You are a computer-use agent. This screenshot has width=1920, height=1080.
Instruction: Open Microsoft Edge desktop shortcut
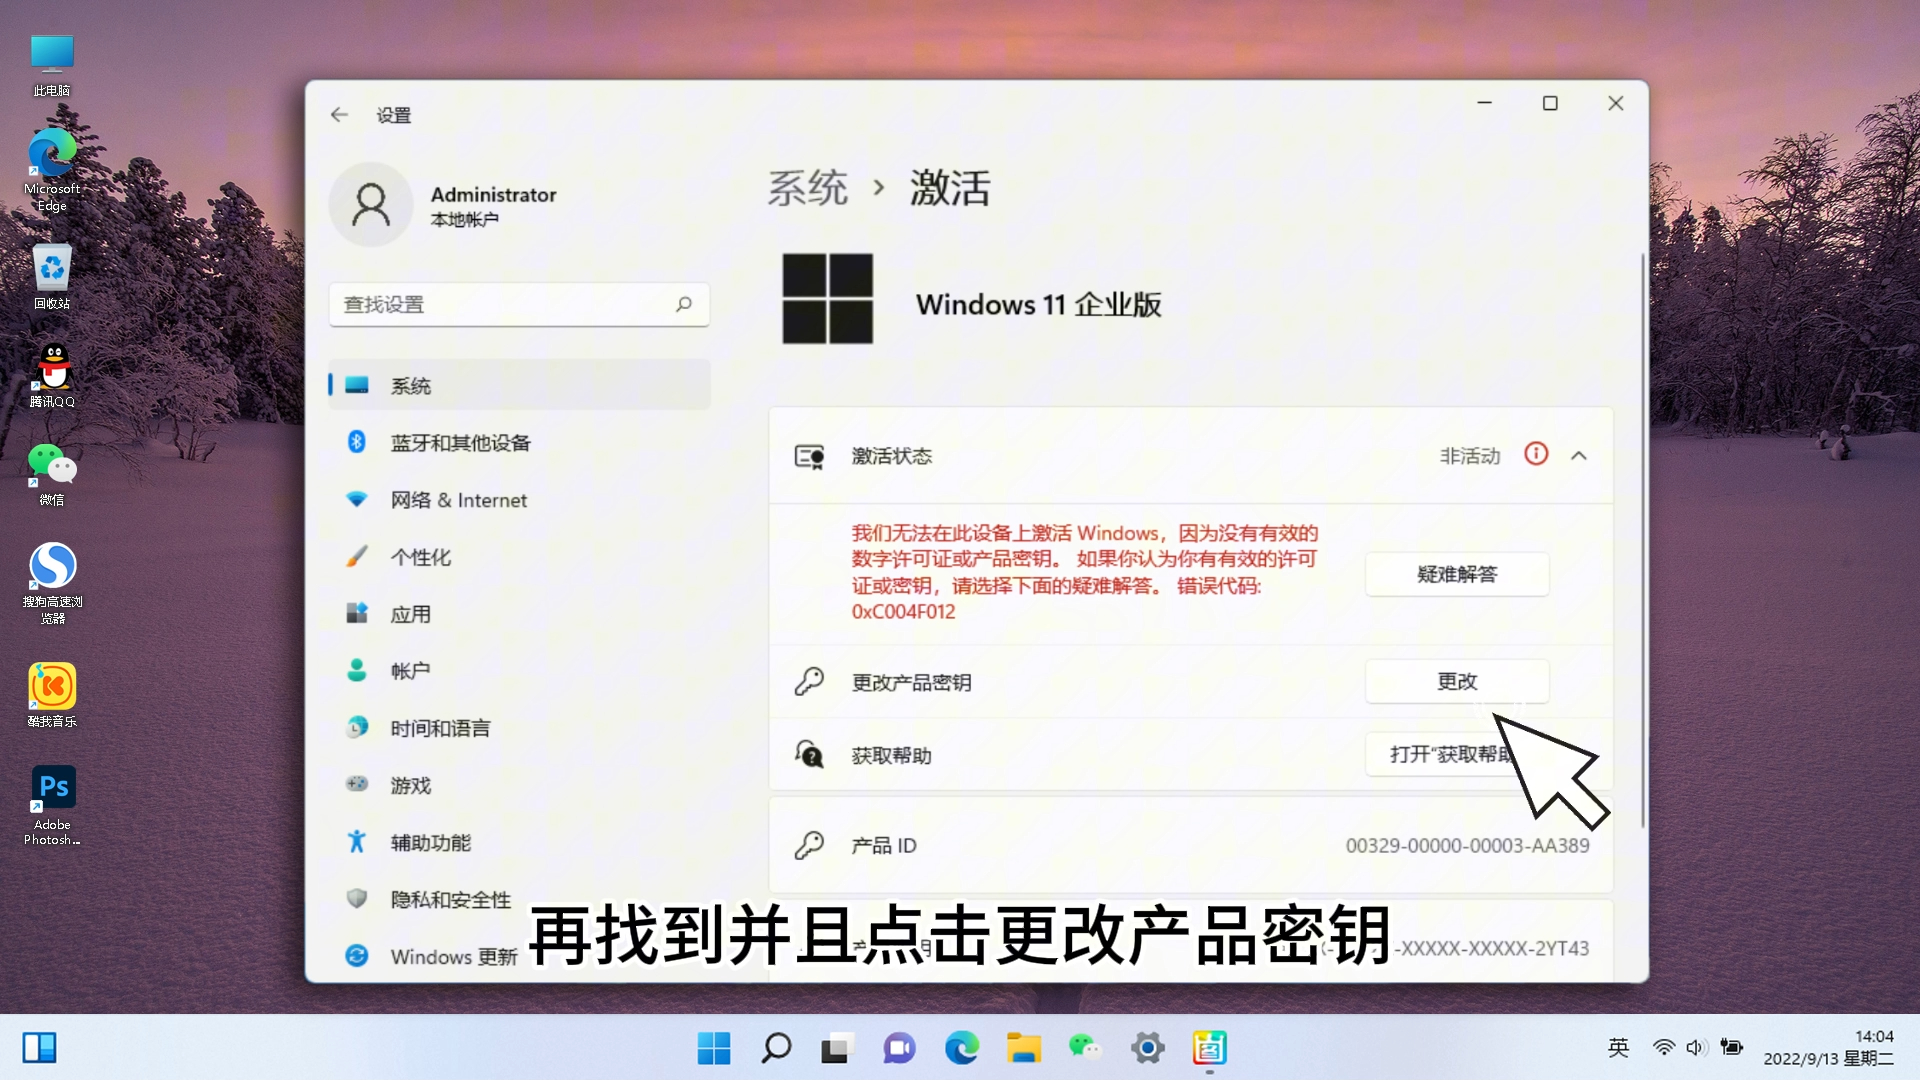pyautogui.click(x=52, y=171)
